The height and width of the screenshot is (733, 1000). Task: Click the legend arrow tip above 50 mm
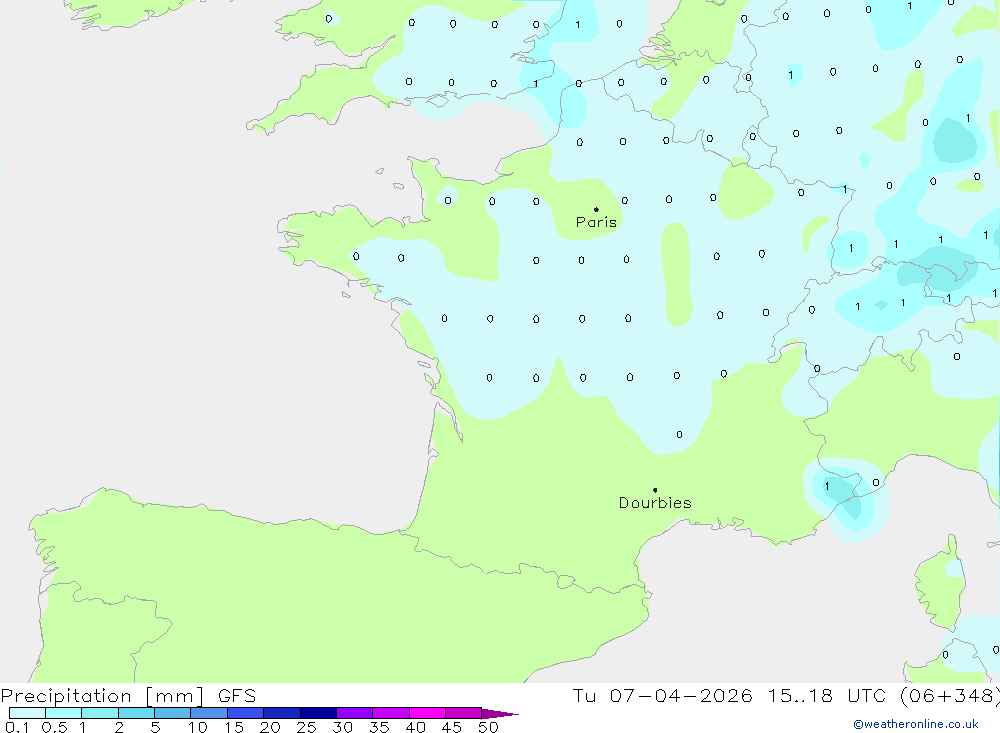pos(501,714)
